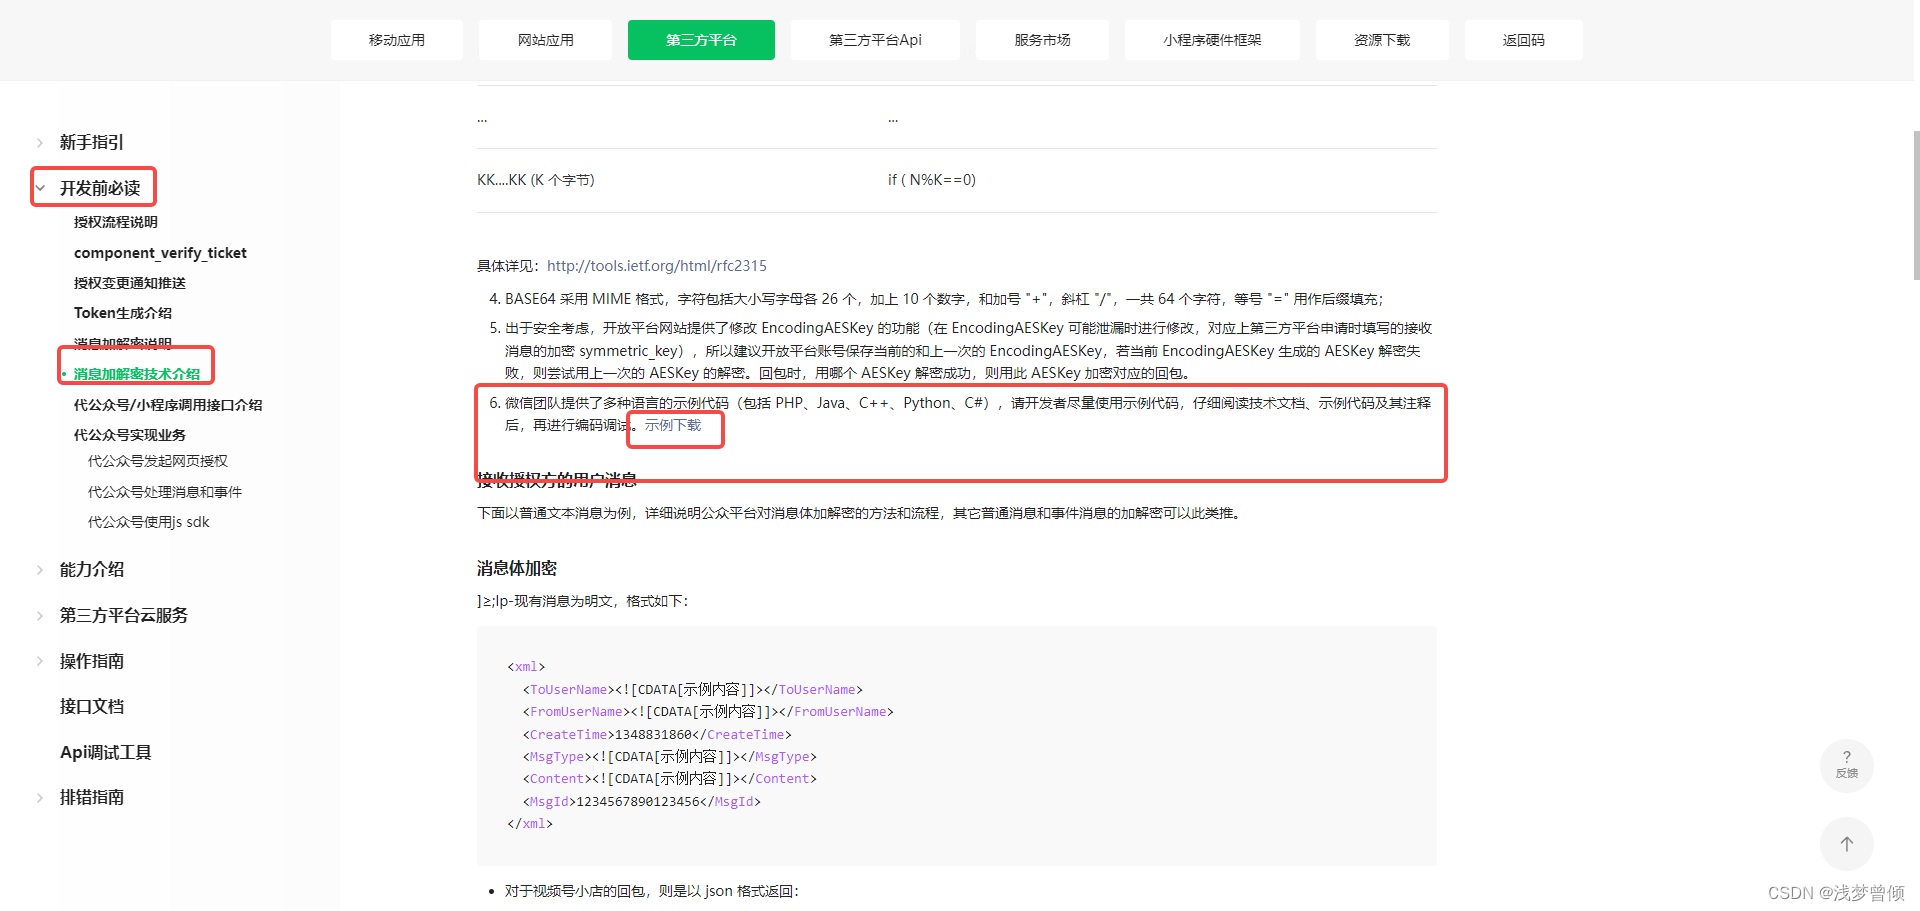Viewport: 1920px width, 911px height.
Task: Click the bullet about 视频号小店 json 格式返回
Action: pyautogui.click(x=651, y=891)
